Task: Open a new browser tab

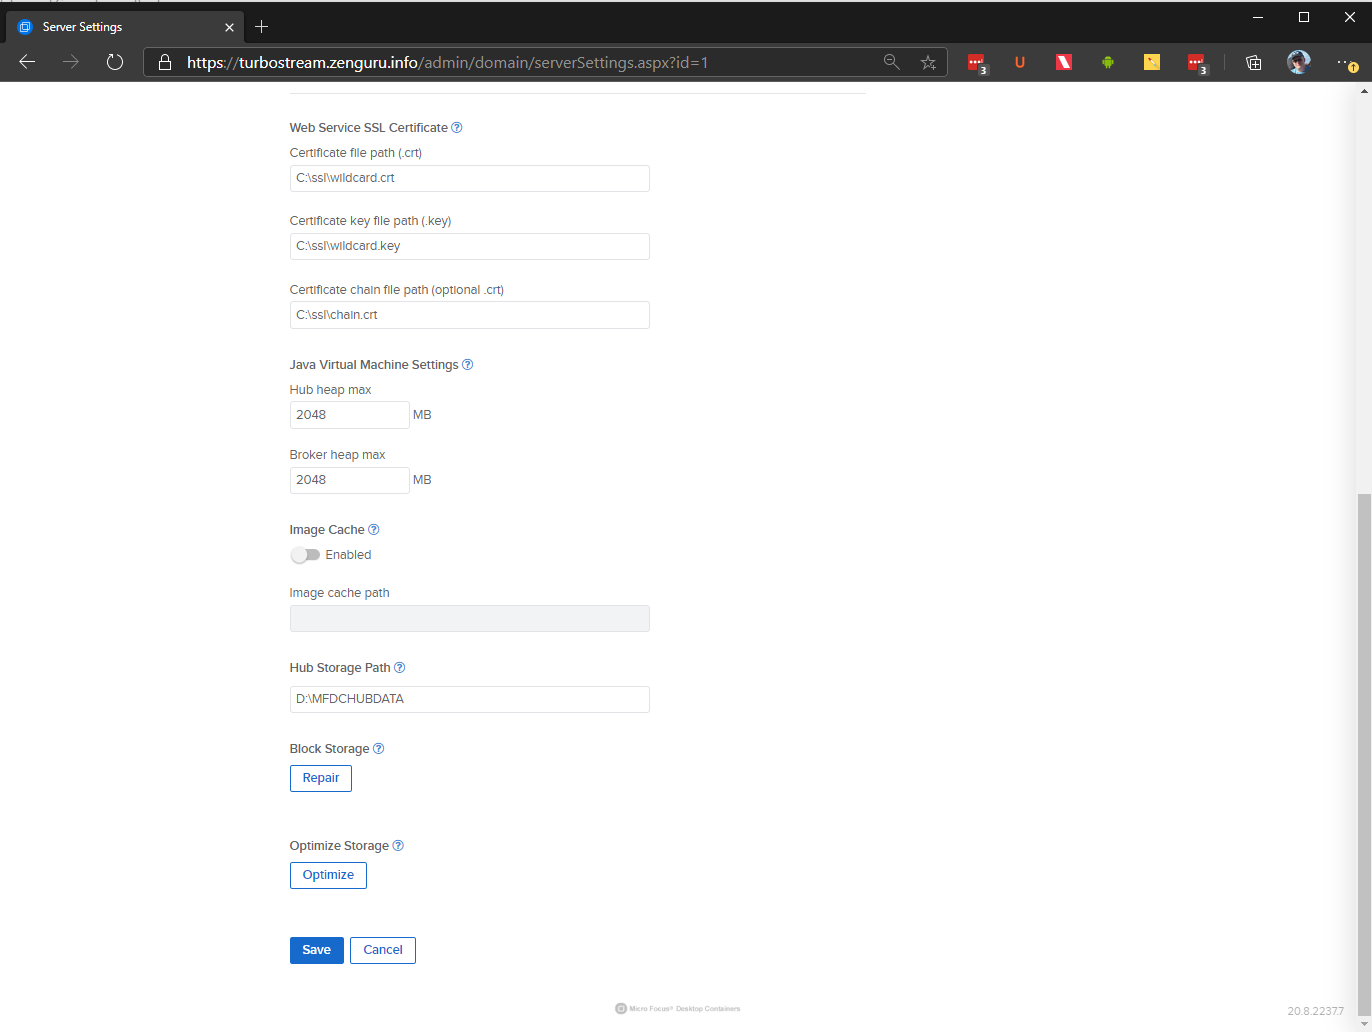Action: click(x=261, y=27)
